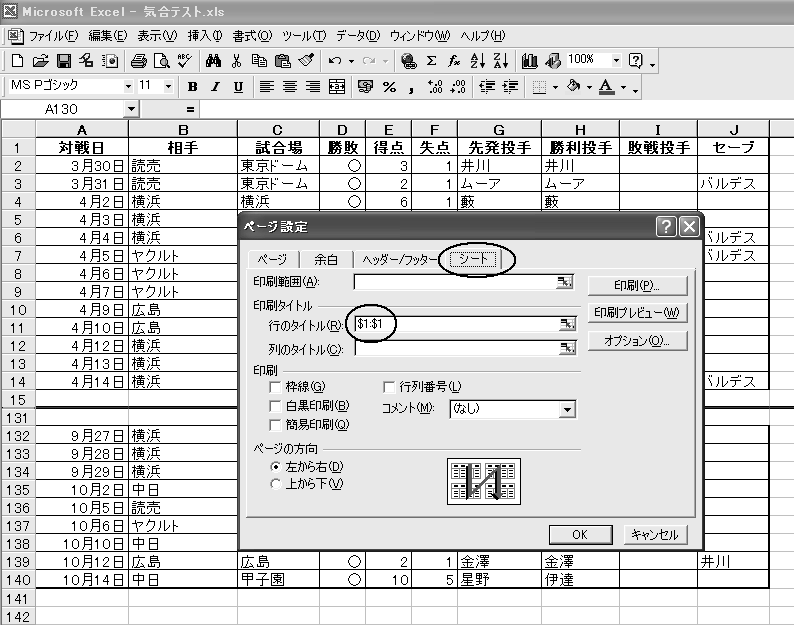Click the 印刷プレビュー button
This screenshot has height=625, width=794.
click(x=637, y=313)
